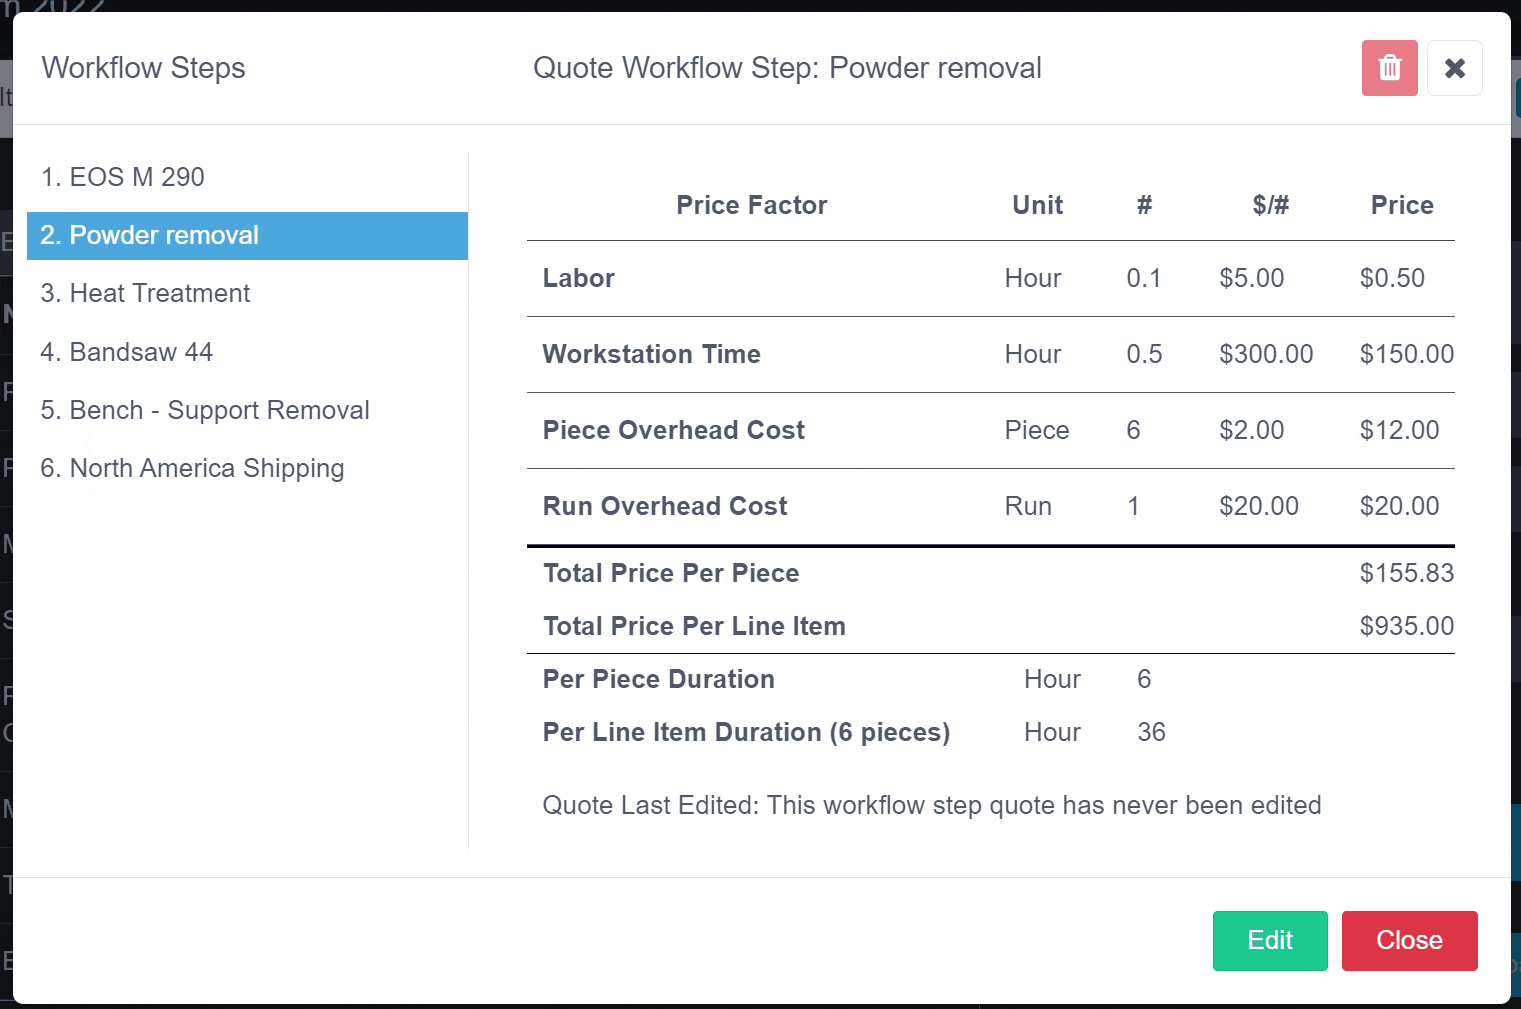Click the Workstation Time row label

coord(651,354)
